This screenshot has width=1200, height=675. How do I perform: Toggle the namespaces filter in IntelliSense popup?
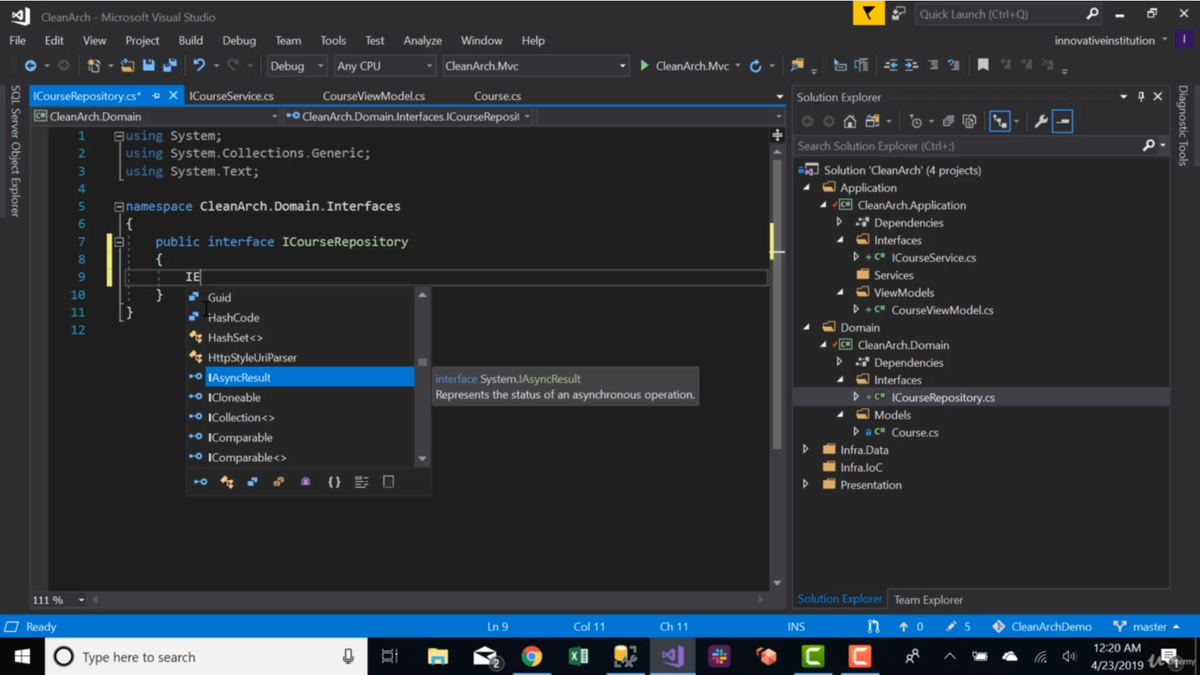[334, 482]
